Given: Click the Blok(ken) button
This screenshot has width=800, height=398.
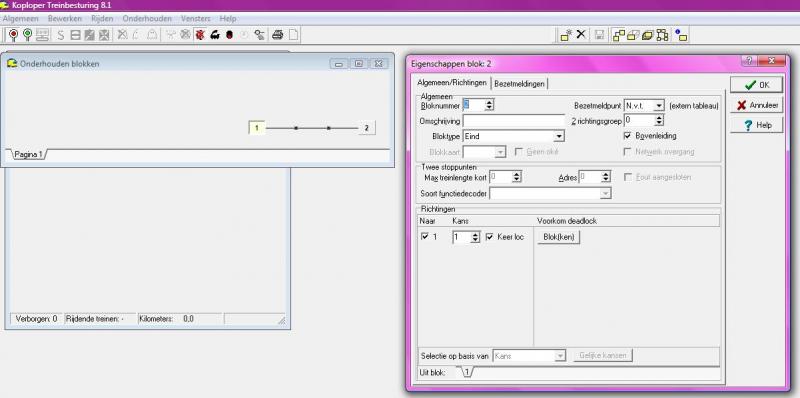Looking at the screenshot, I should tap(559, 237).
